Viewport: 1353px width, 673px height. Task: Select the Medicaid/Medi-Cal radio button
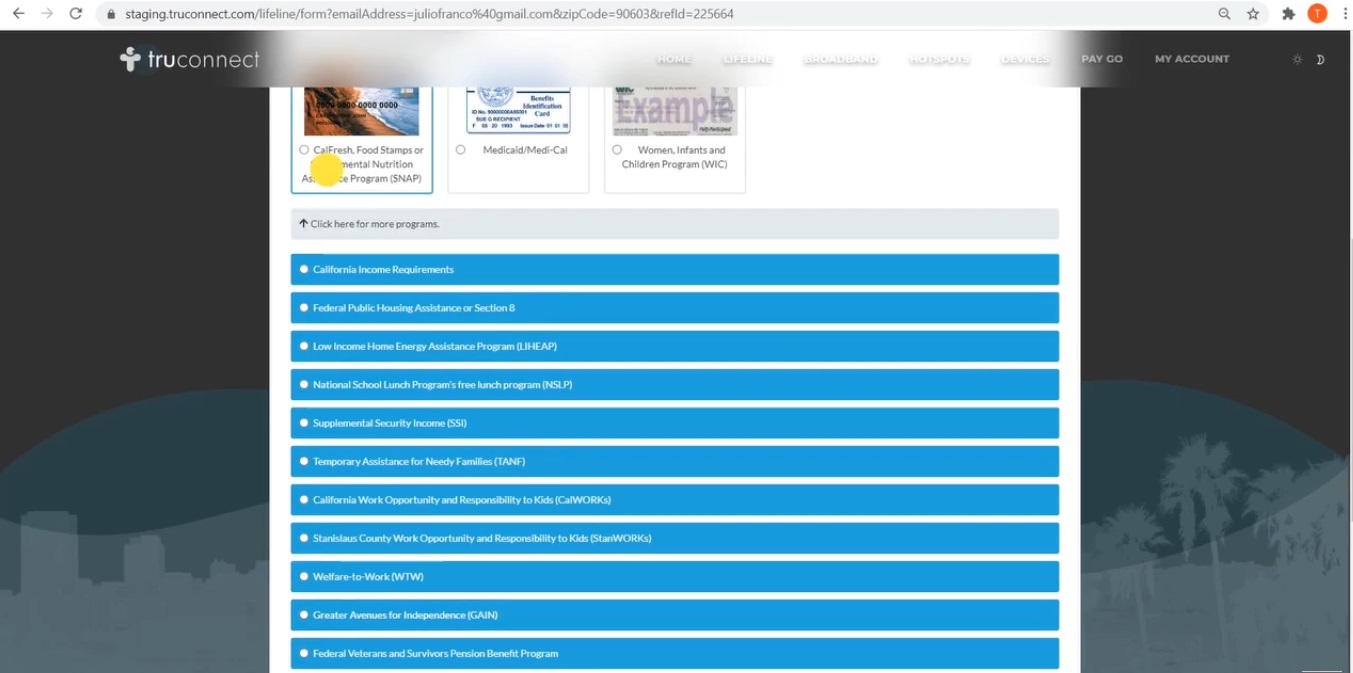pos(460,150)
